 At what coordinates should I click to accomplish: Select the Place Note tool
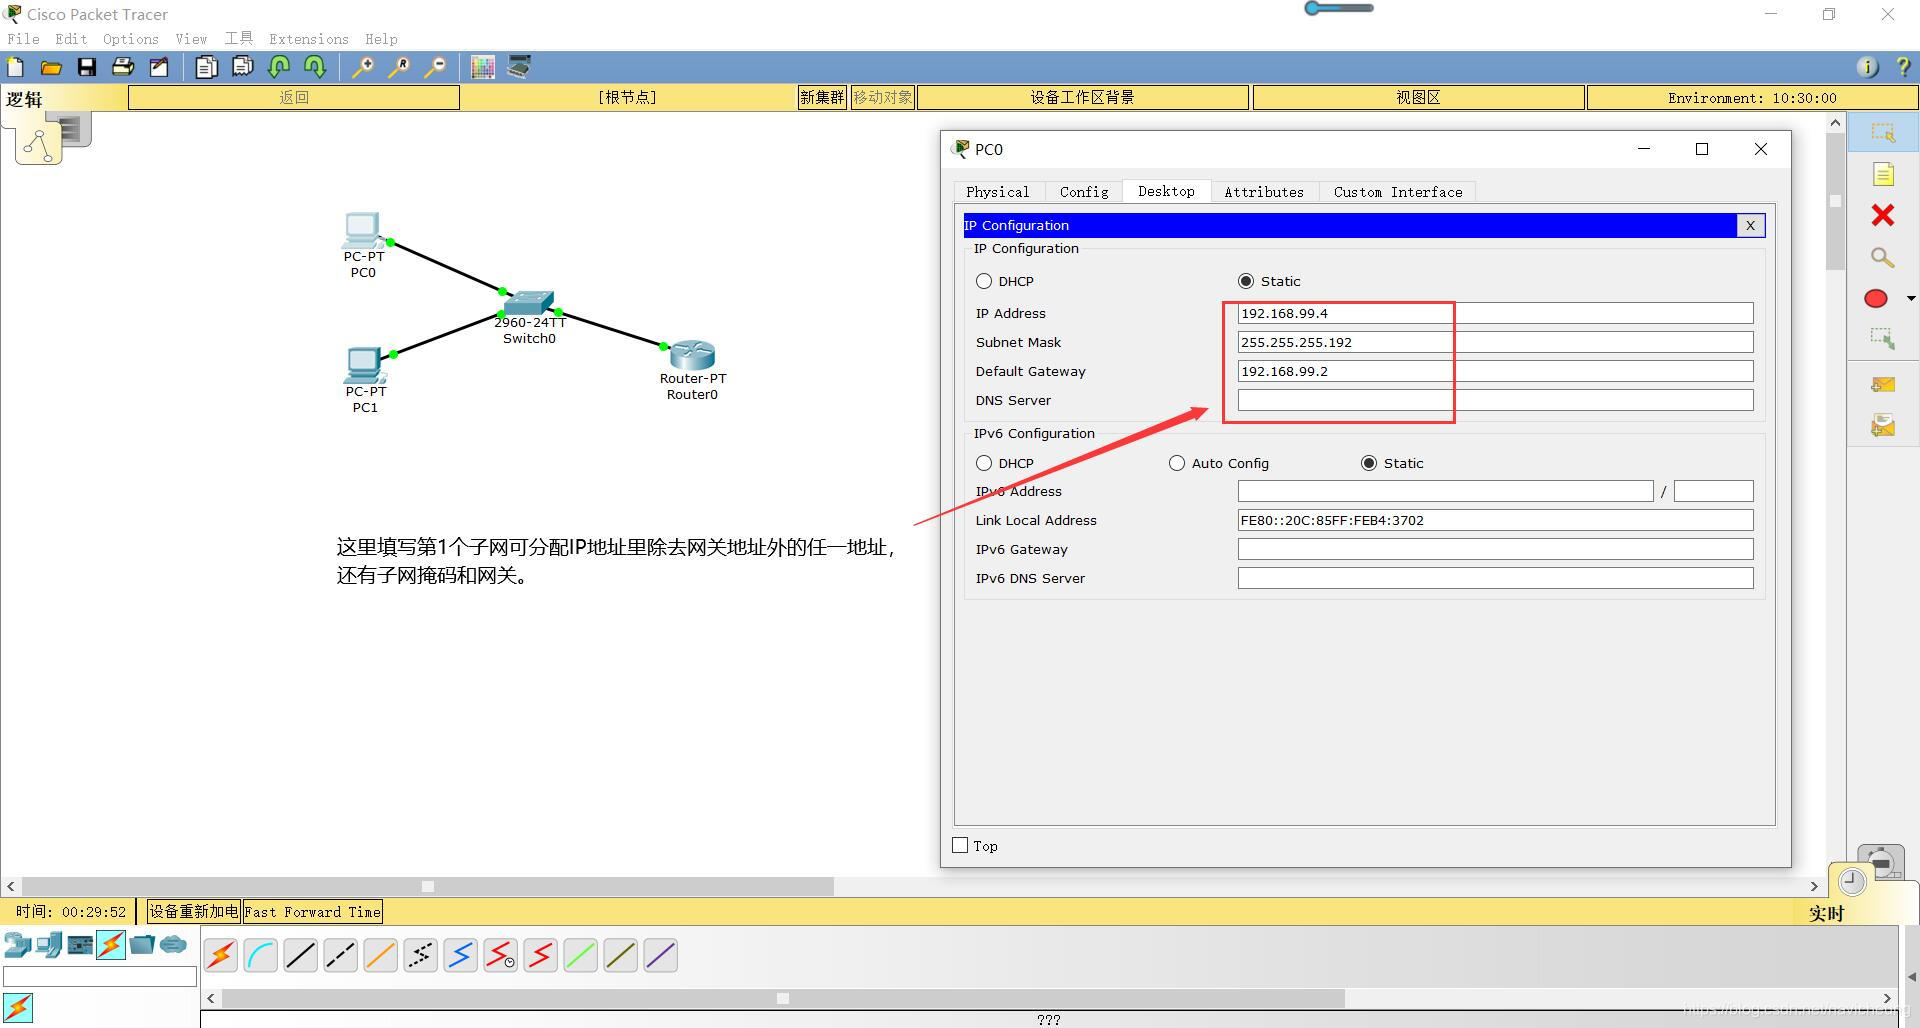(1883, 175)
